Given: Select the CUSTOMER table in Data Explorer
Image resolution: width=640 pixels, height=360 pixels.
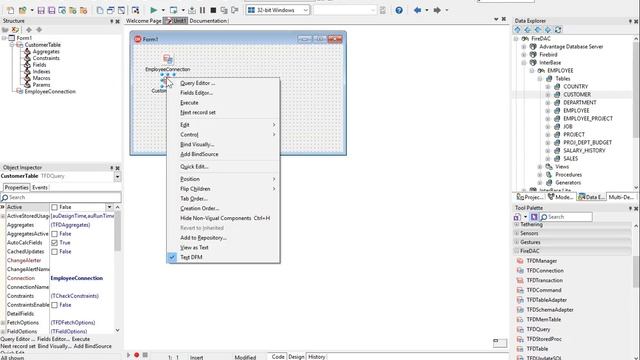Looking at the screenshot, I should point(577,95).
